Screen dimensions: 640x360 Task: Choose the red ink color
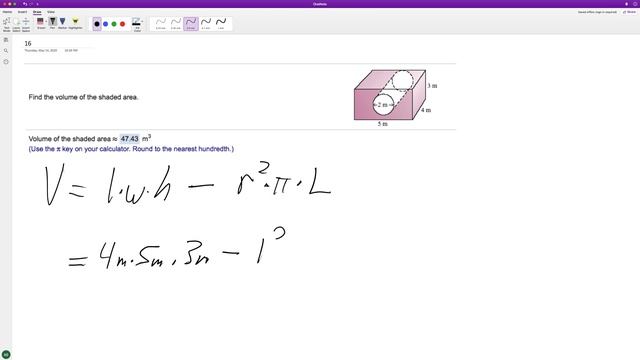[x=122, y=24]
